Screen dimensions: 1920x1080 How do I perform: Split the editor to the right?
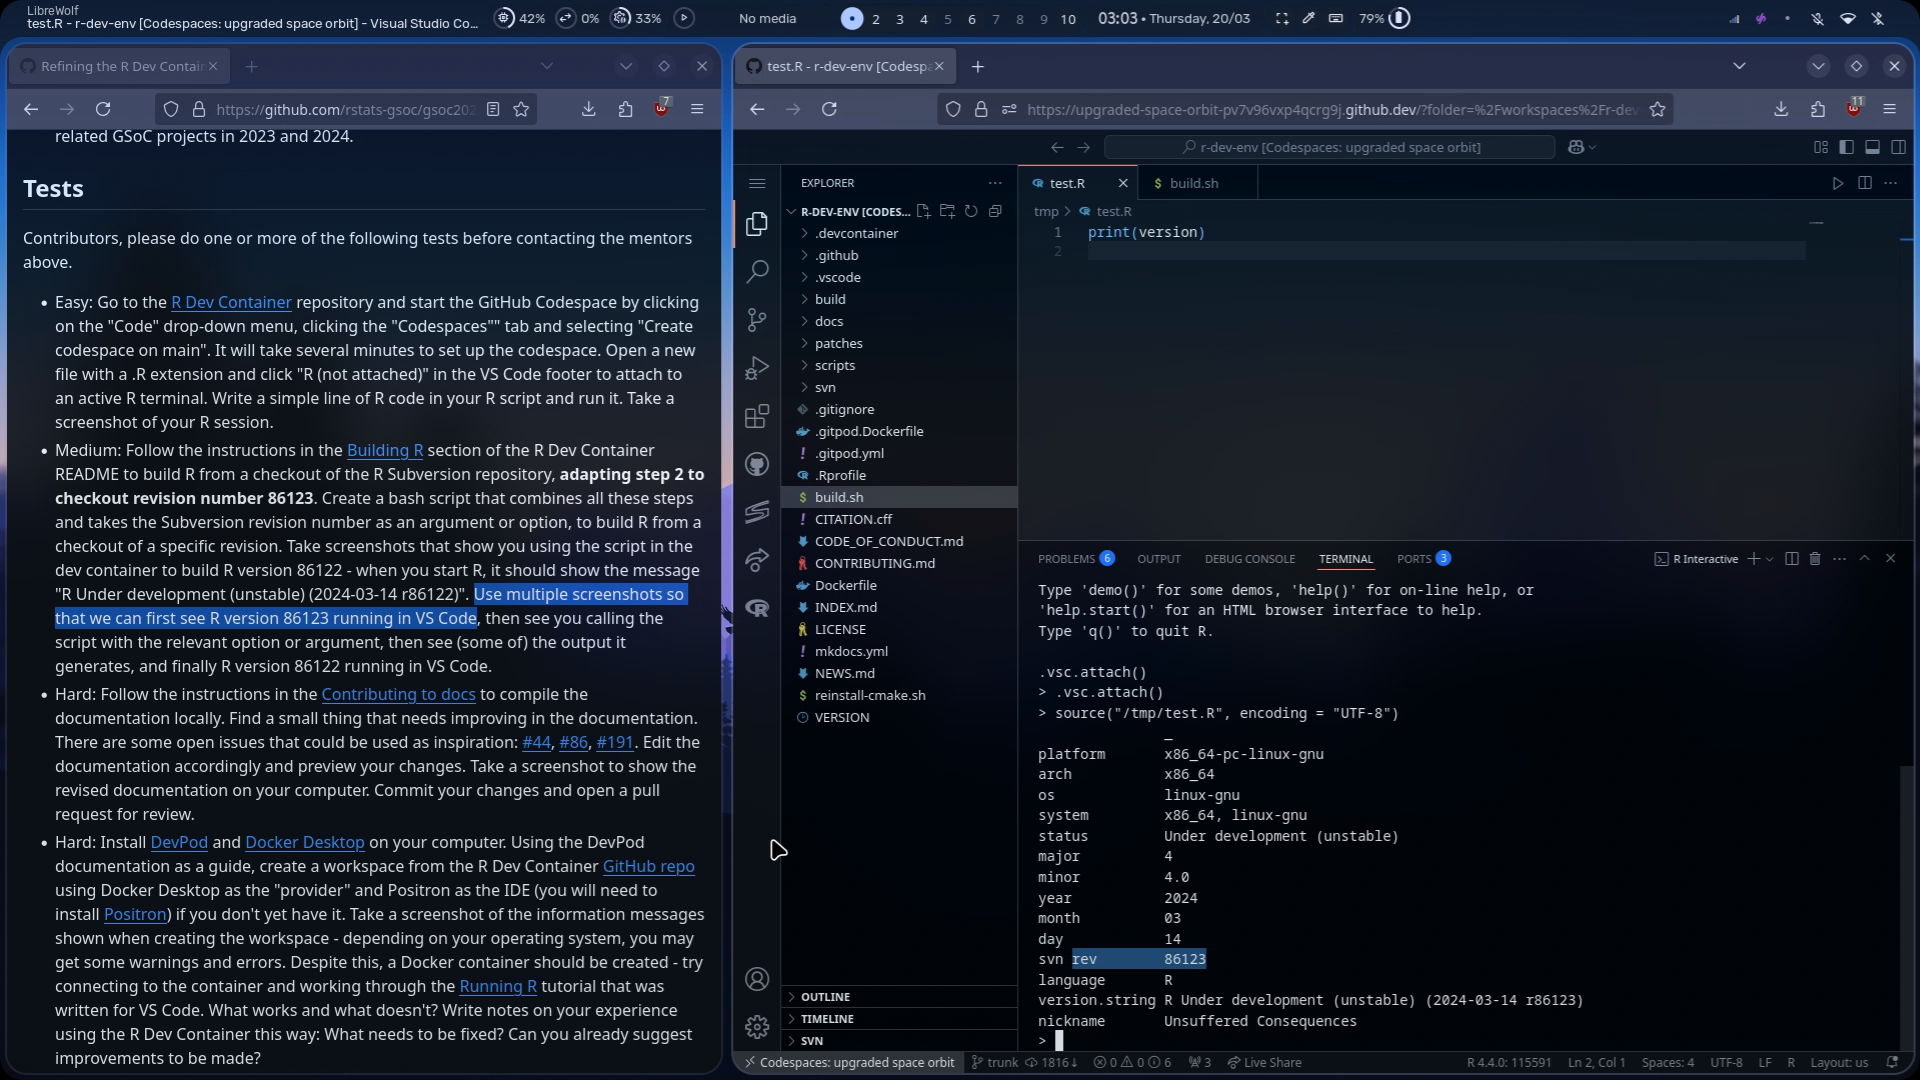click(1864, 183)
